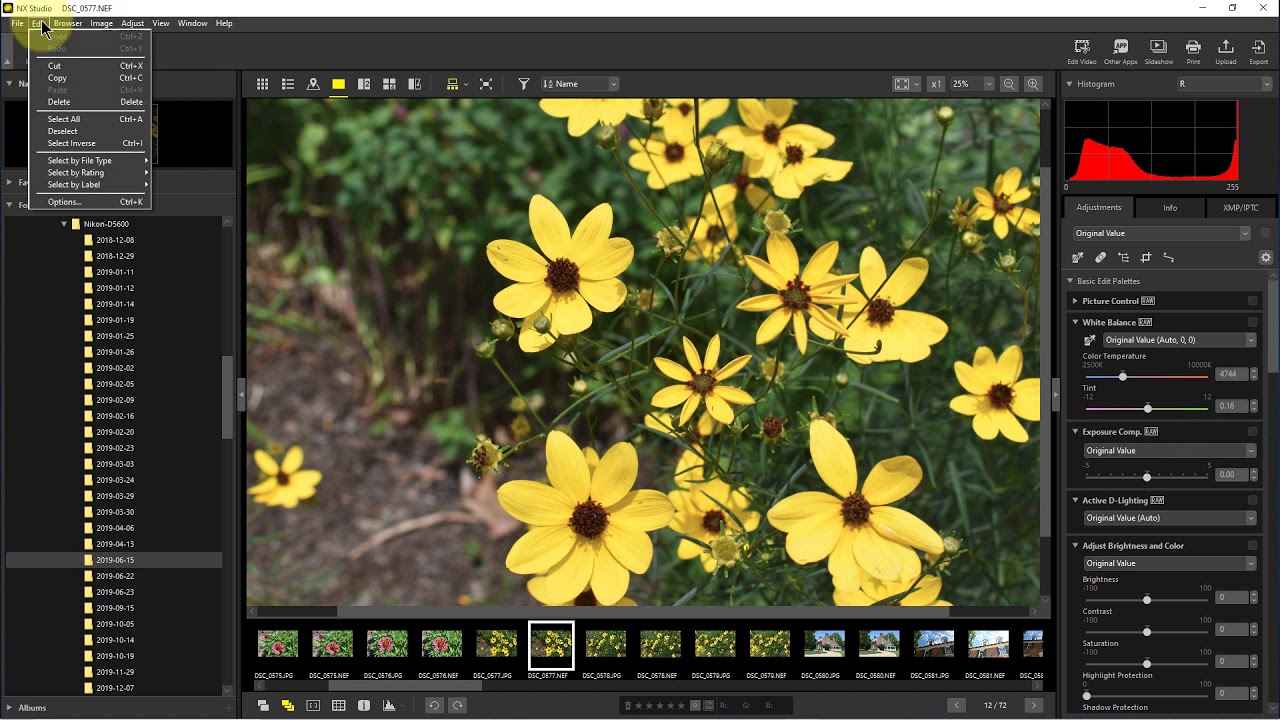Open the 25% zoom level dropdown

pos(972,84)
